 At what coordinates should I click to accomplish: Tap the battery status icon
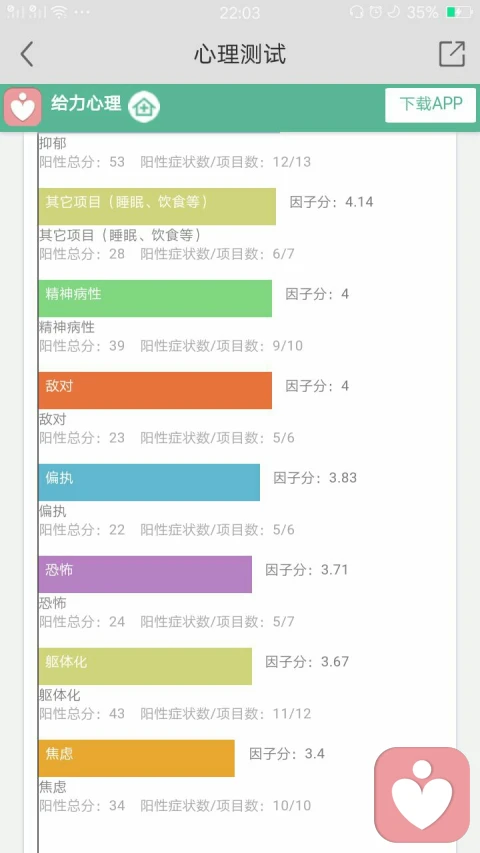[459, 11]
